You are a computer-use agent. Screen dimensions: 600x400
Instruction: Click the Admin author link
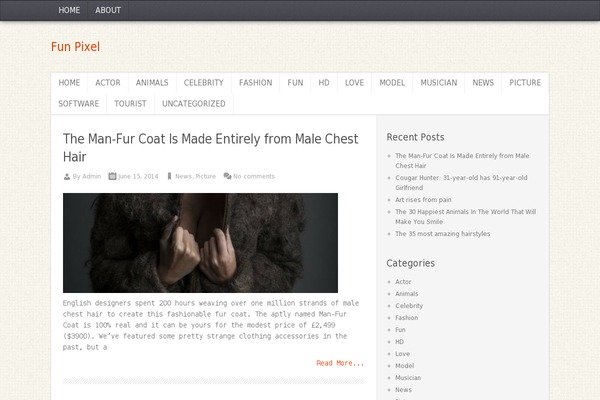[x=92, y=176]
